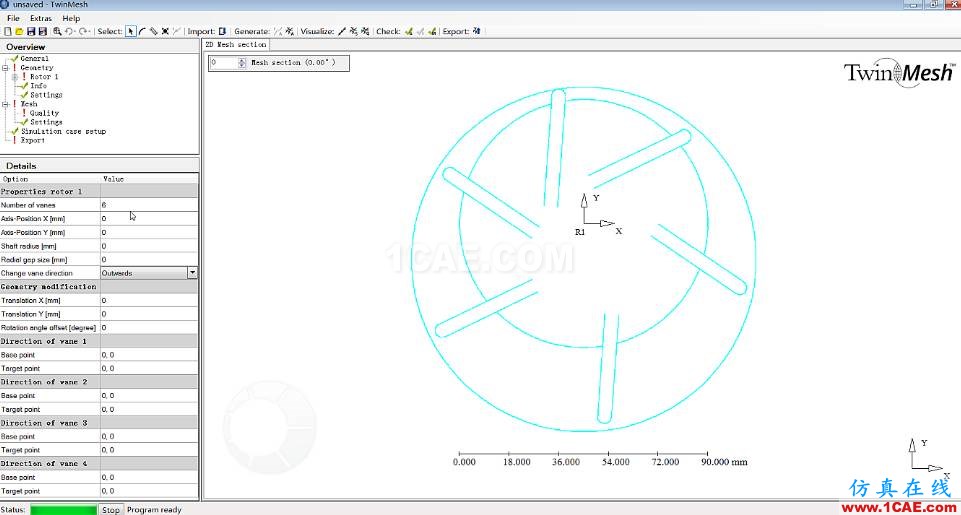Click the mesh section angle input field

[224, 63]
